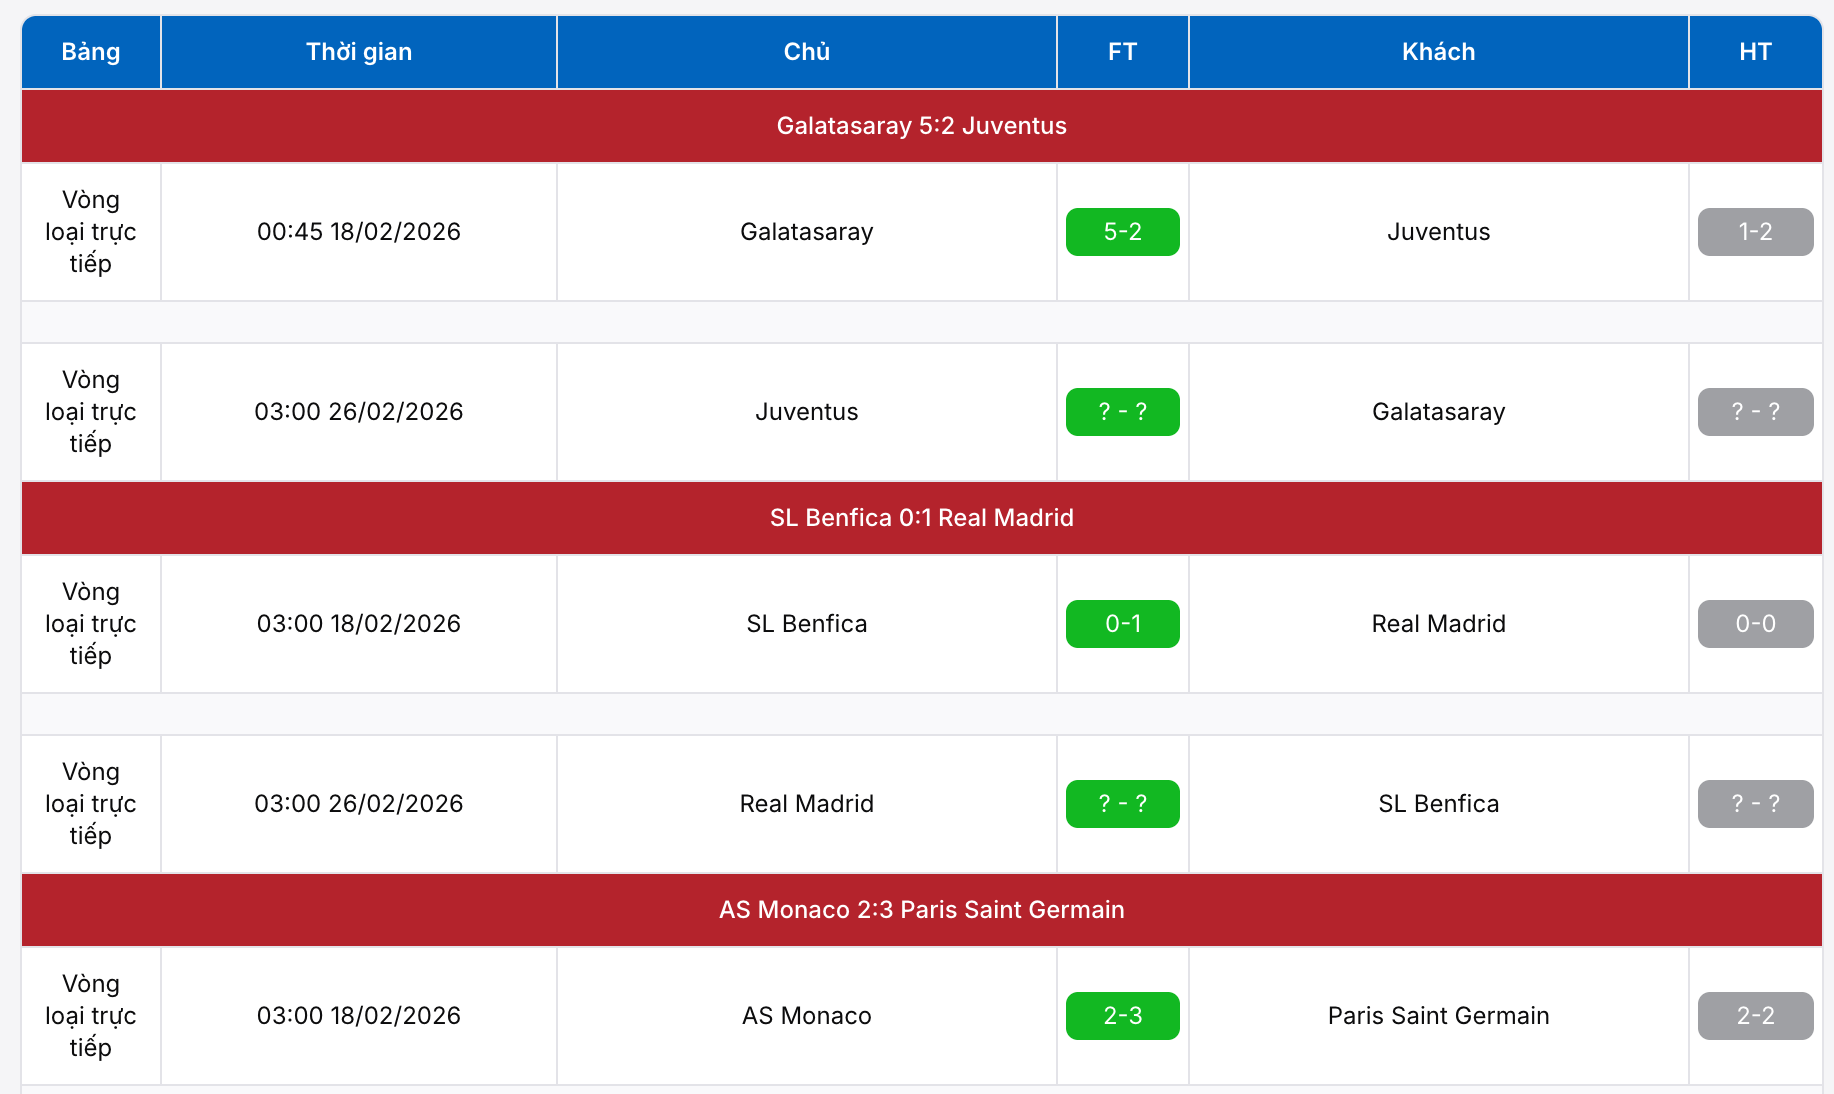Select the 00:45 18/02/2026 match time cell
1834x1094 pixels.
[358, 232]
